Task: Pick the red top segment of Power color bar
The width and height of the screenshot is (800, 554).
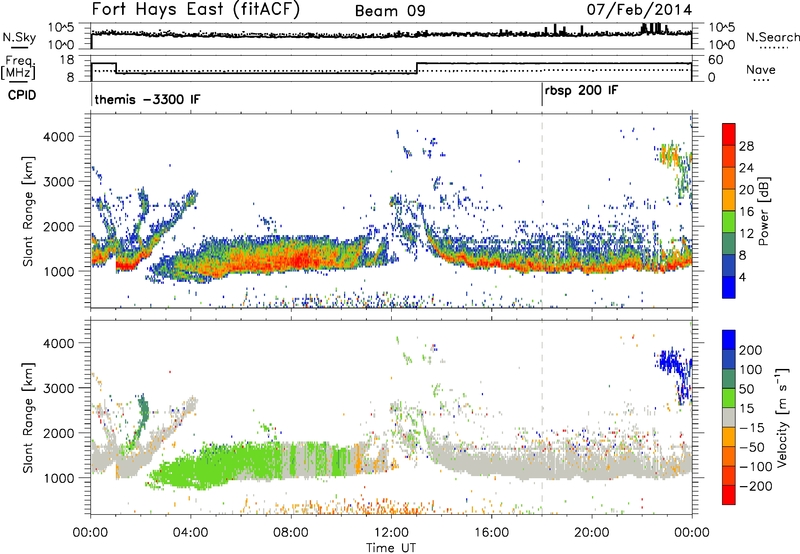Action: click(x=729, y=134)
